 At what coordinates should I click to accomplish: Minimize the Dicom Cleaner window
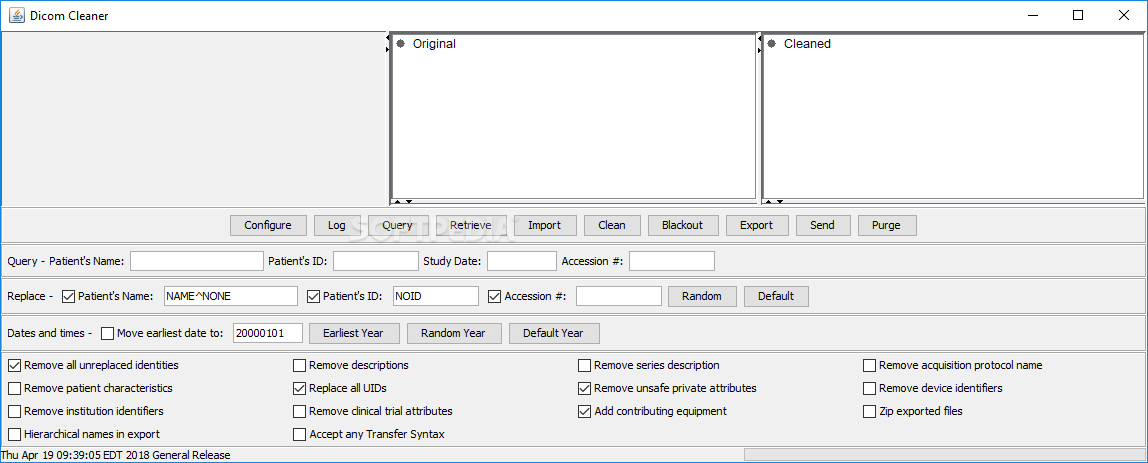coord(1033,15)
